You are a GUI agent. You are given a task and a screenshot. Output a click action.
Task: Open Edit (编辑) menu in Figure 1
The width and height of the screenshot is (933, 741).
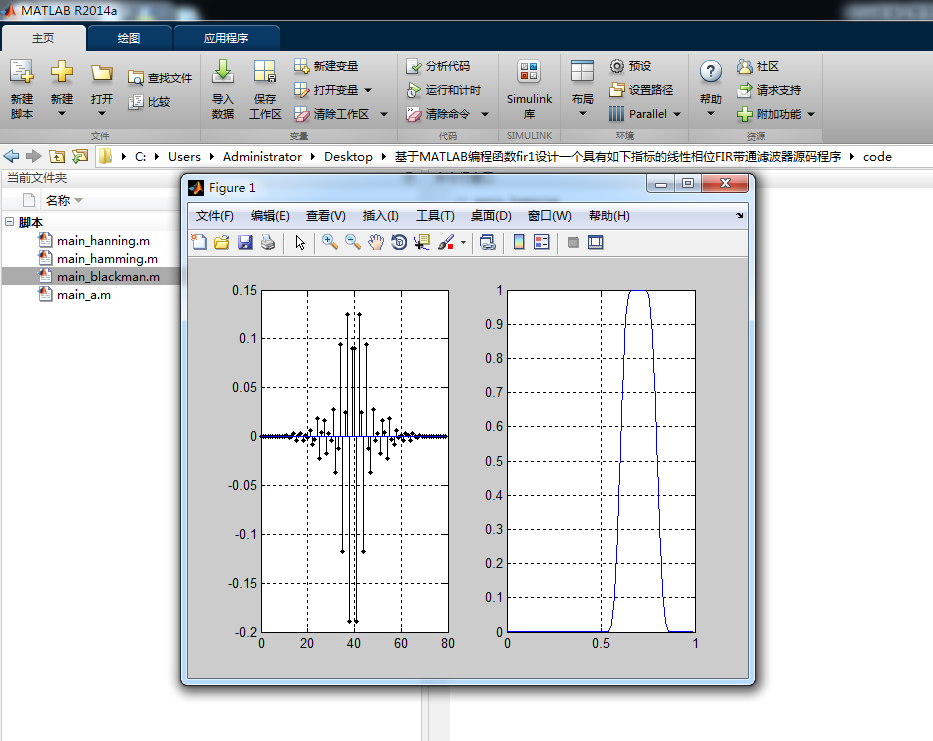click(x=270, y=215)
